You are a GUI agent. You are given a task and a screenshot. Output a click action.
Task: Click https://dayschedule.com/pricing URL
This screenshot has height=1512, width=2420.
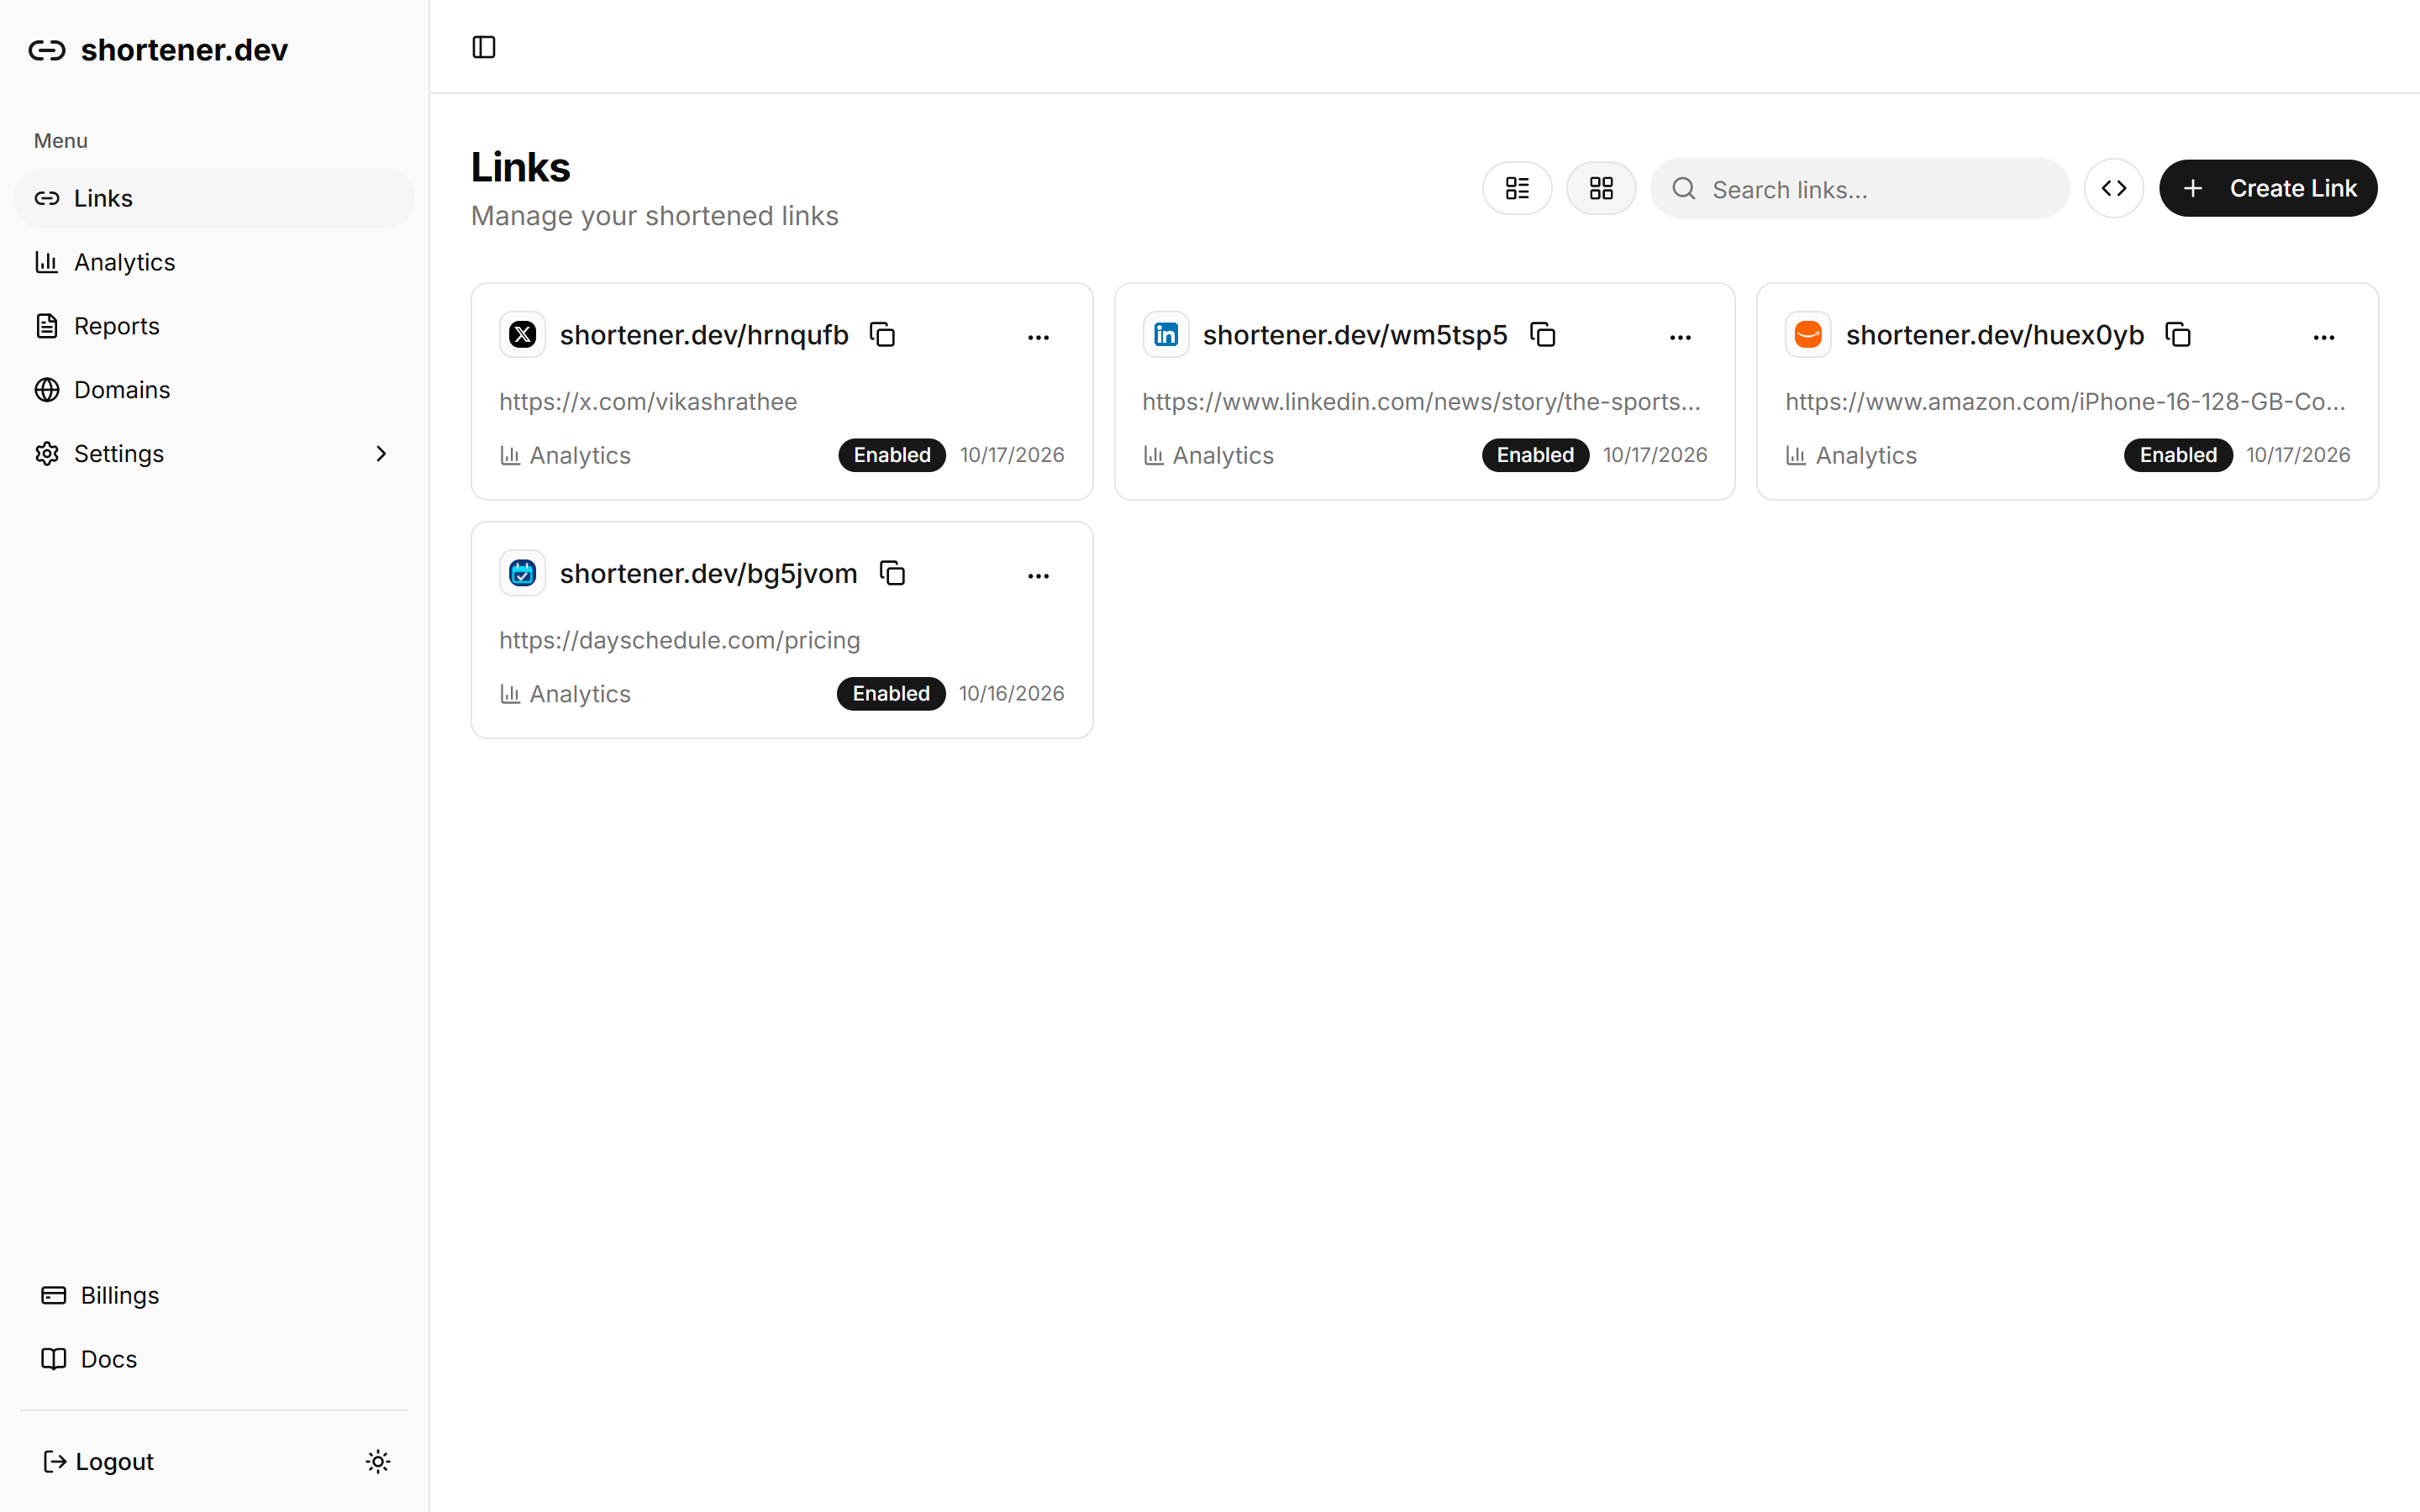pos(680,640)
